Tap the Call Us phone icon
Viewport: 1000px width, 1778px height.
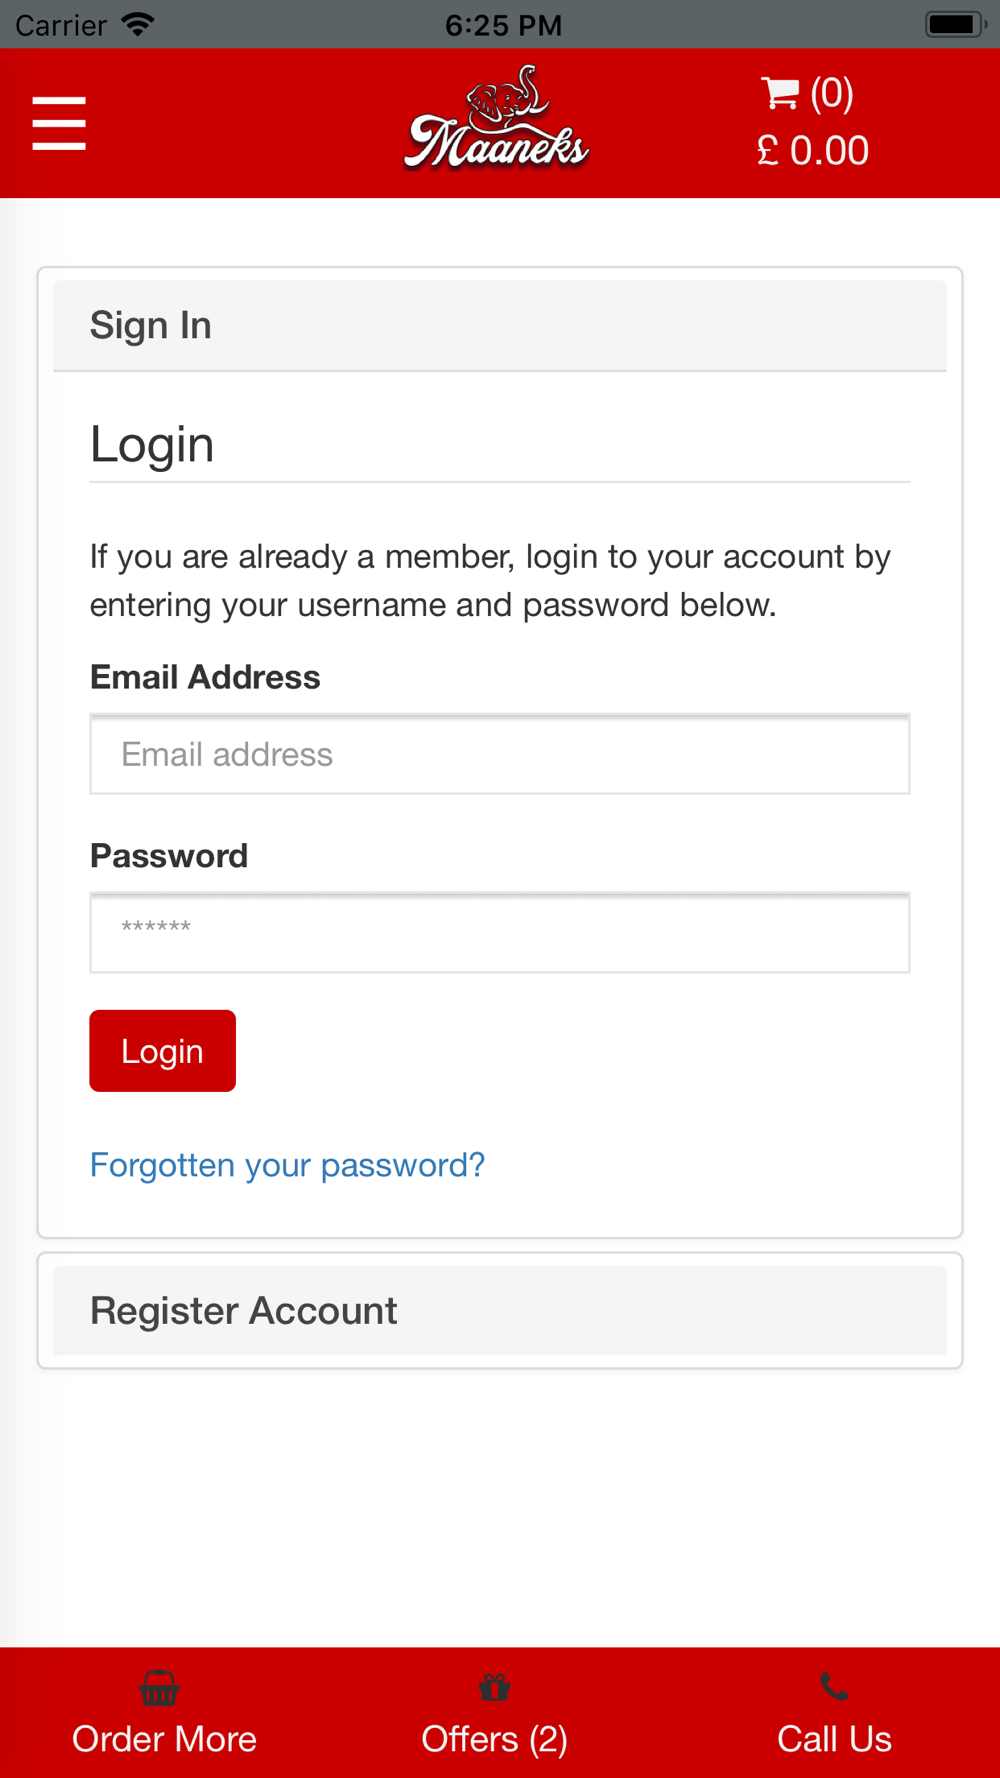(834, 1687)
